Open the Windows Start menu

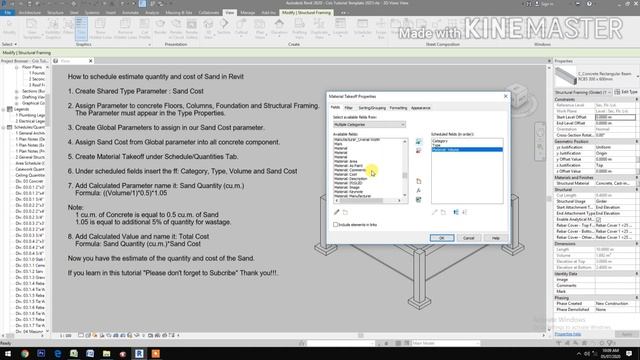(x=8, y=353)
